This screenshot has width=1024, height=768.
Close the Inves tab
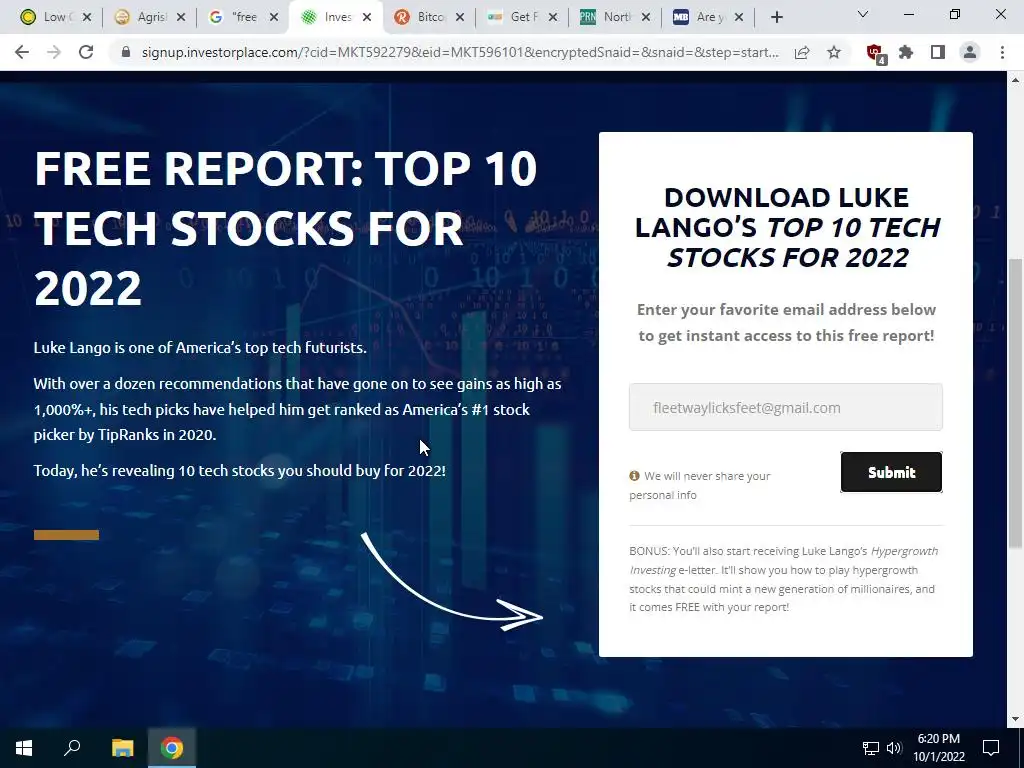point(367,17)
